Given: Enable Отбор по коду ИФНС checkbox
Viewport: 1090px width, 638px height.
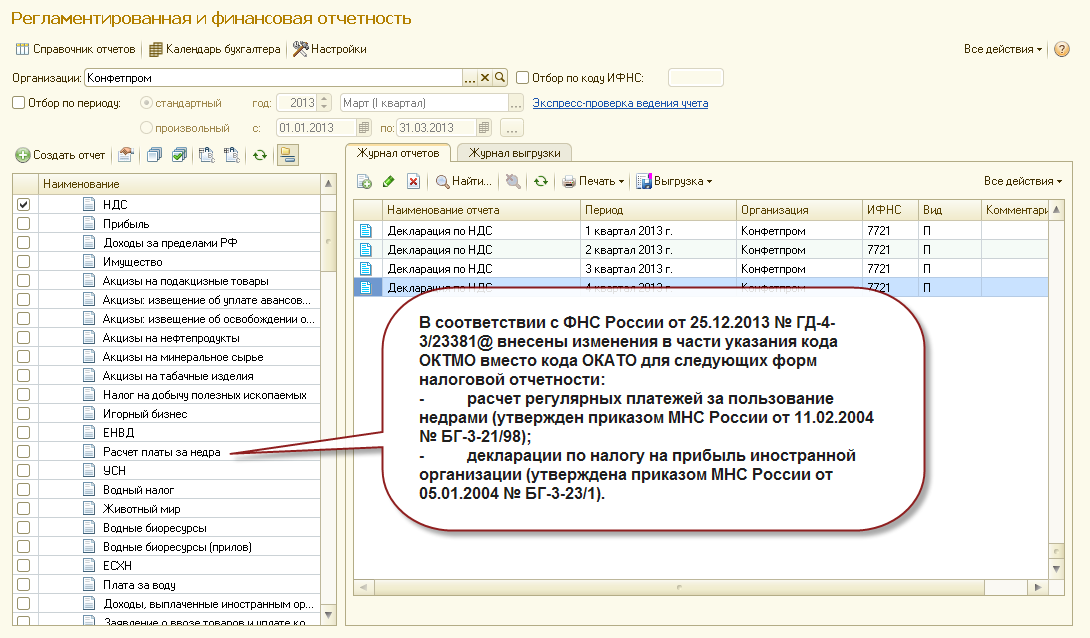Looking at the screenshot, I should coord(523,78).
